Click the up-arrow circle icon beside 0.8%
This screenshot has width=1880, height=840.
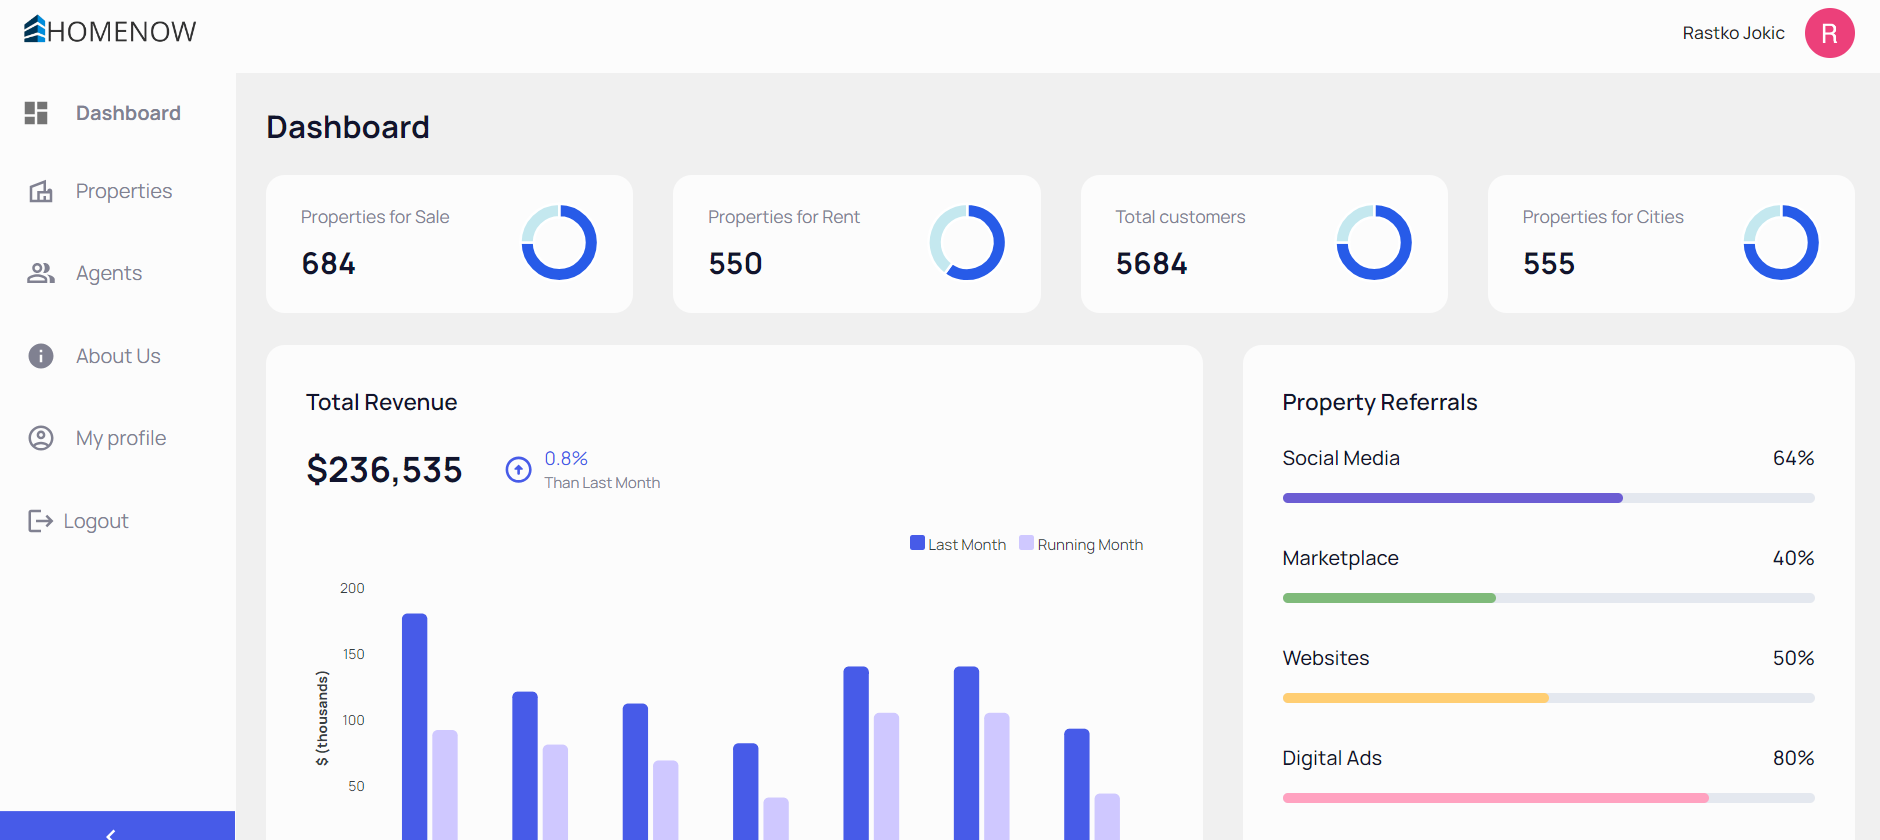(518, 470)
